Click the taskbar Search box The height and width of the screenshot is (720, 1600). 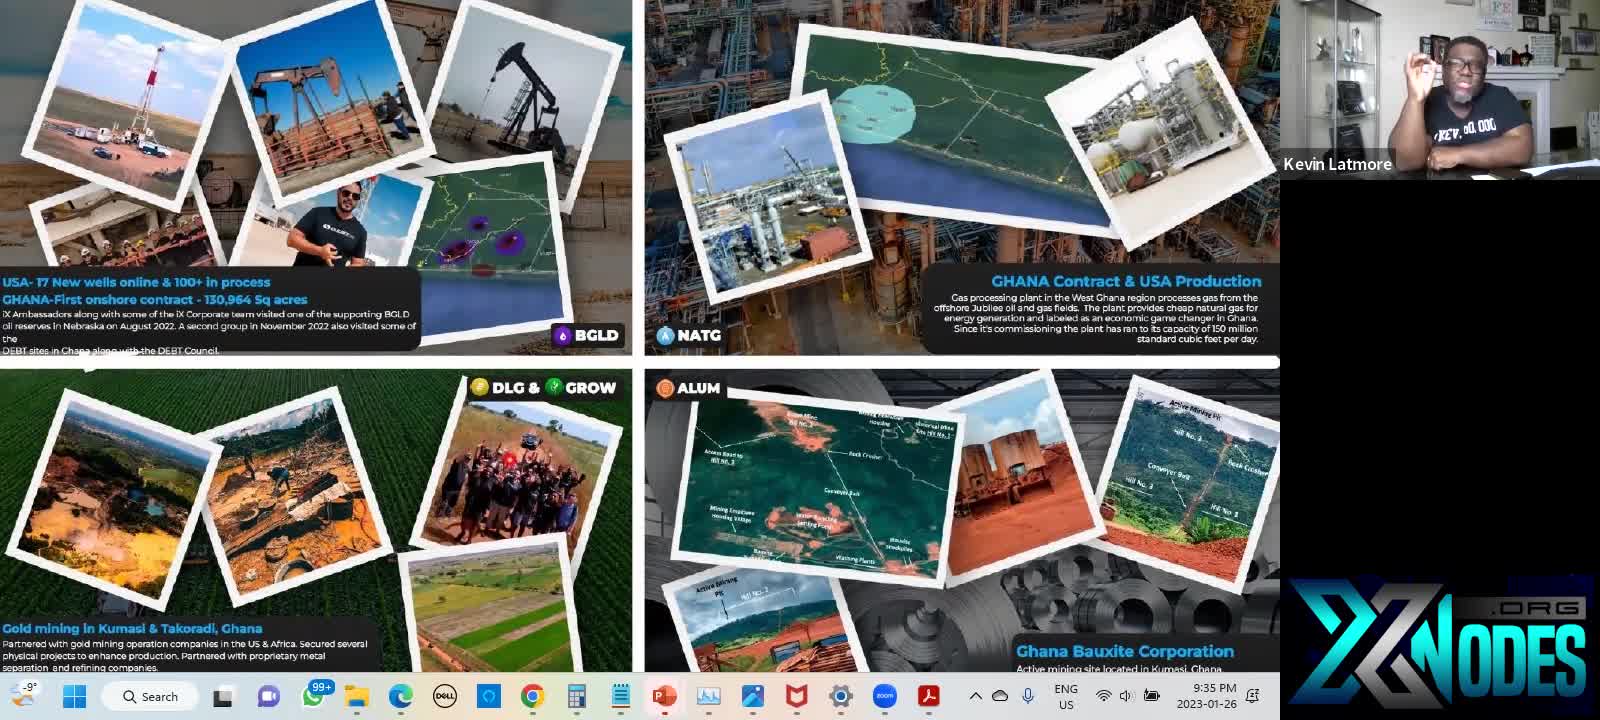tap(151, 696)
